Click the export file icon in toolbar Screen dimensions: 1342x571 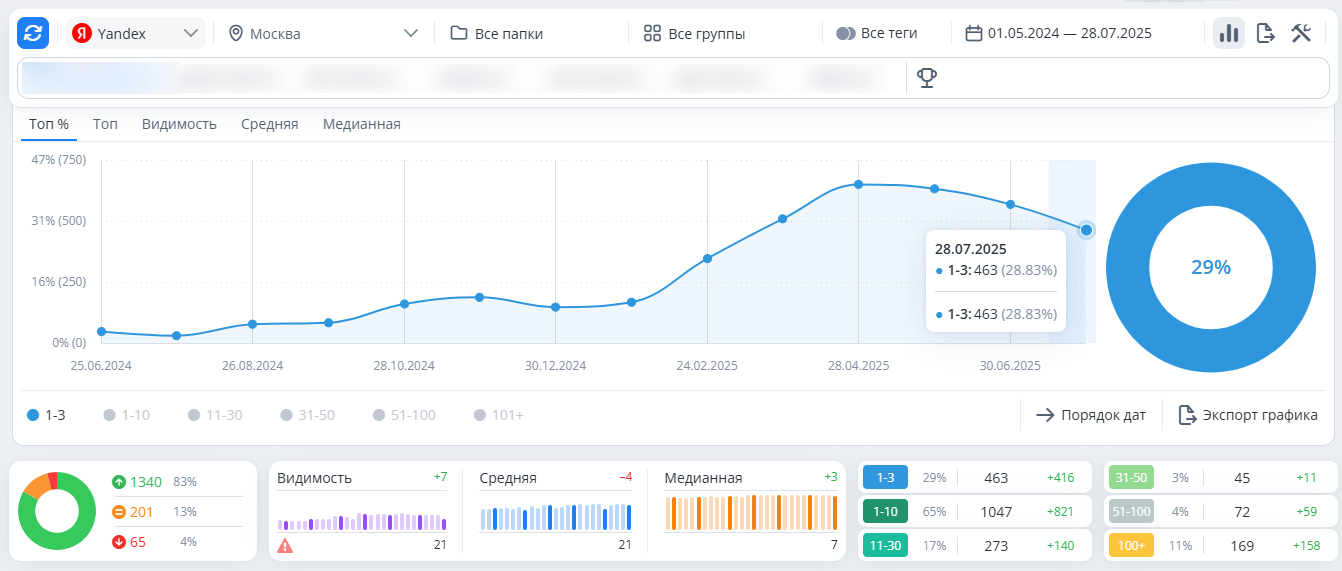click(x=1265, y=33)
